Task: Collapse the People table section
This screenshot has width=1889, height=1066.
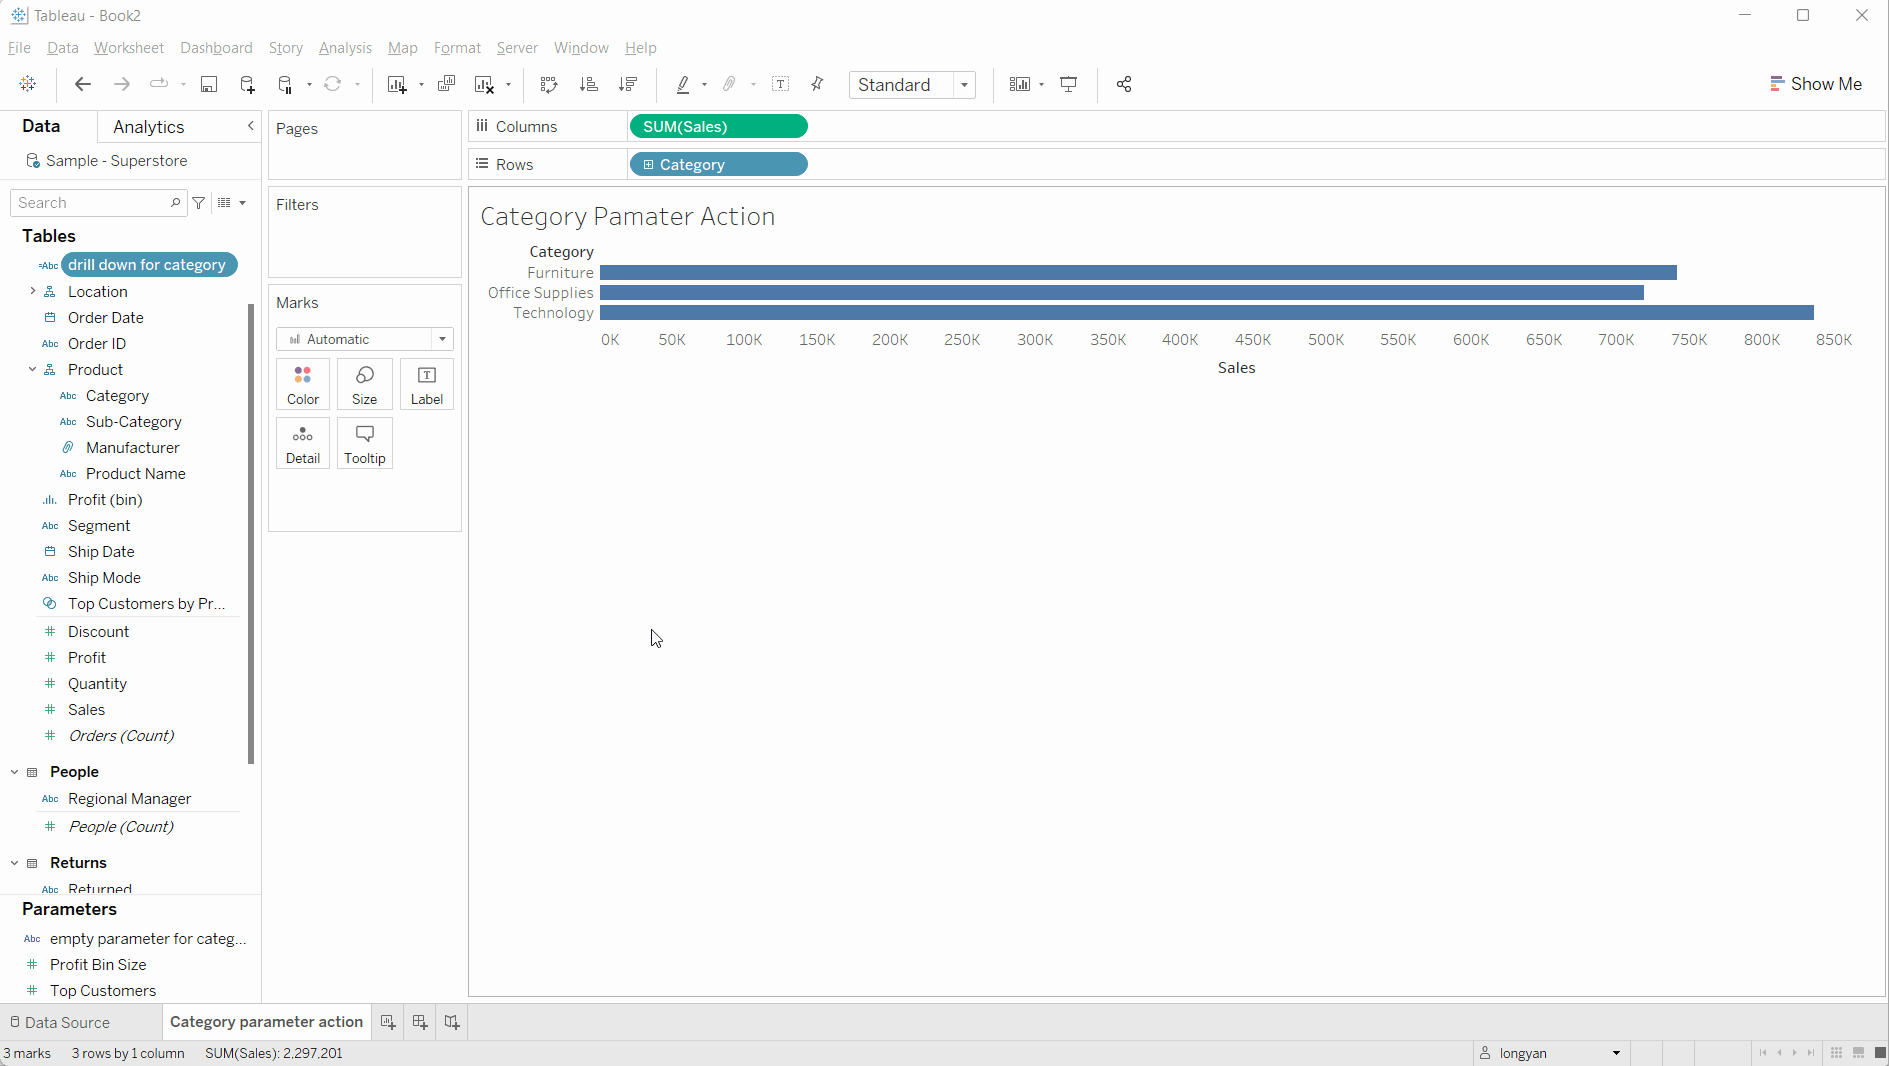Action: pos(14,772)
